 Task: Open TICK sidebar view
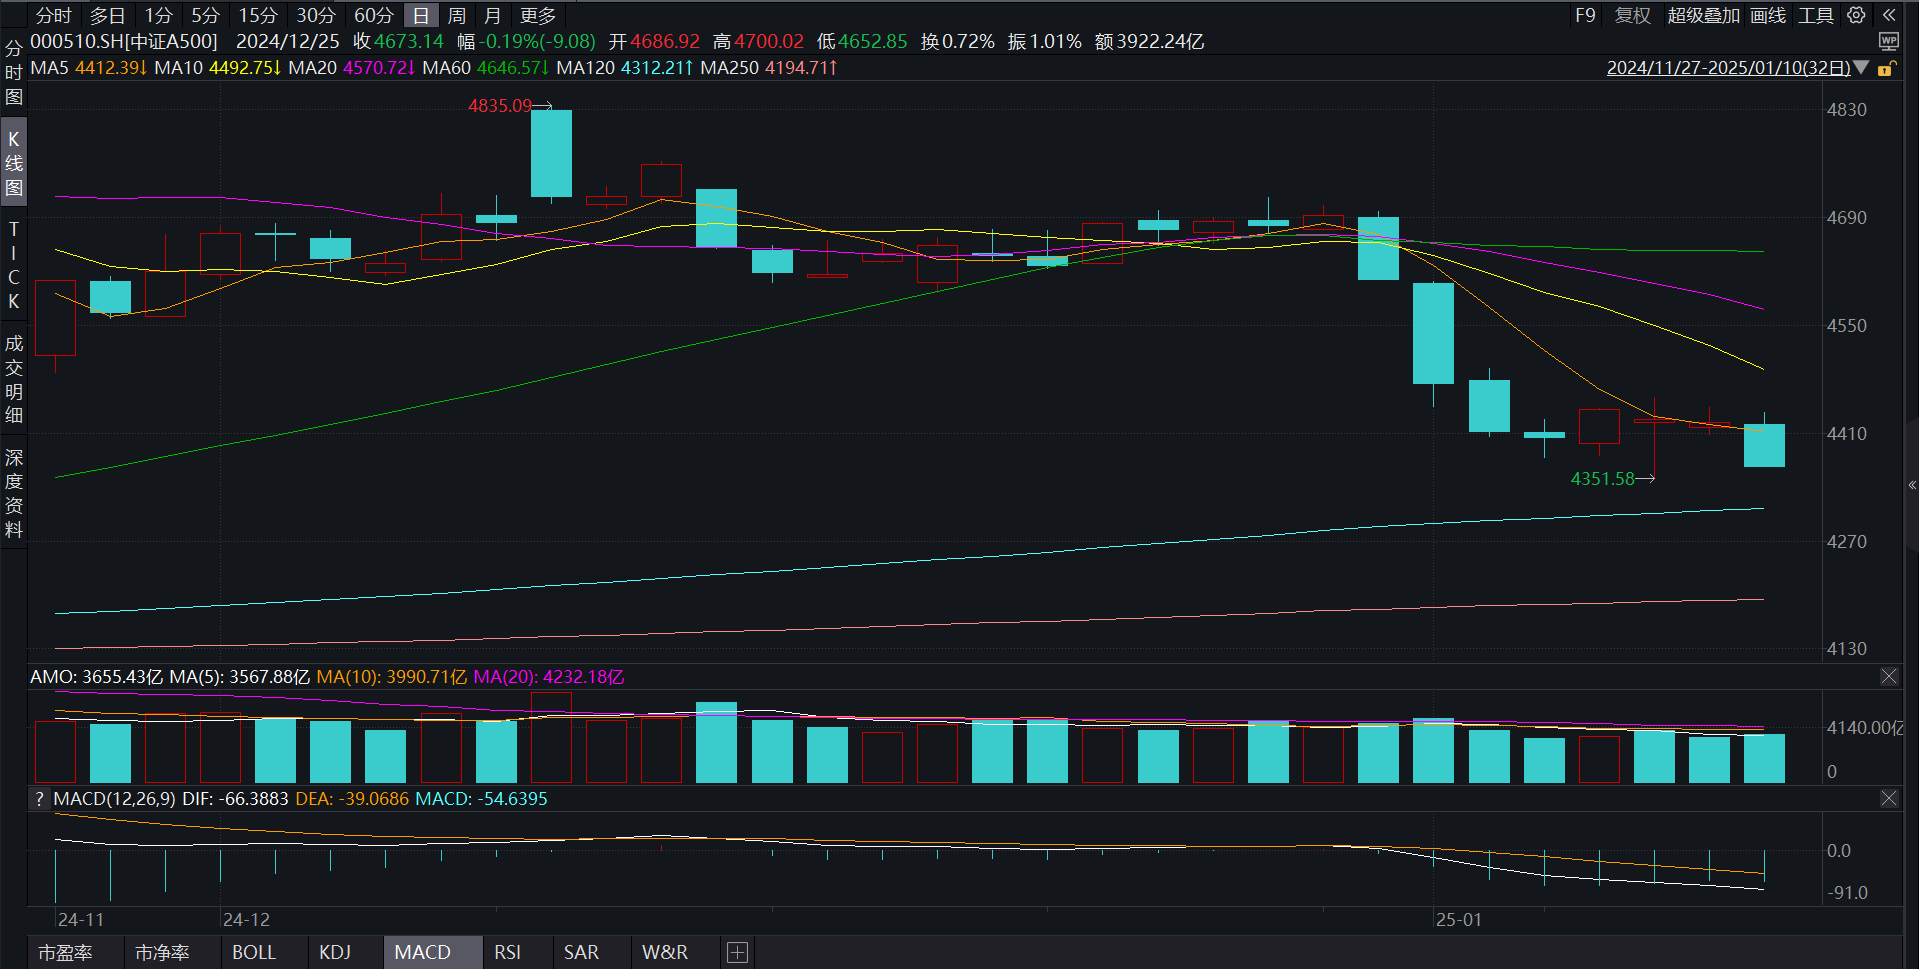click(14, 265)
